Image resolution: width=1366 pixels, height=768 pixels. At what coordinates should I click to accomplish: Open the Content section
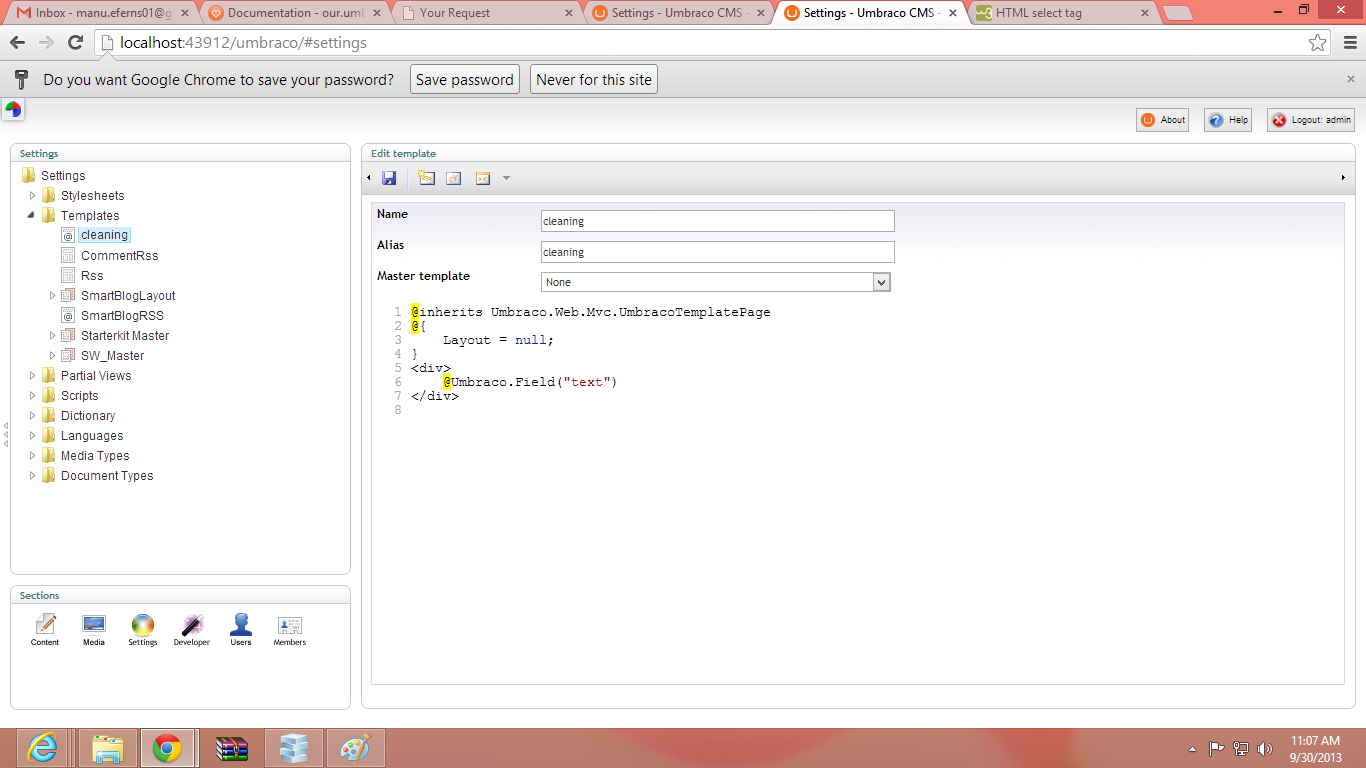point(45,631)
